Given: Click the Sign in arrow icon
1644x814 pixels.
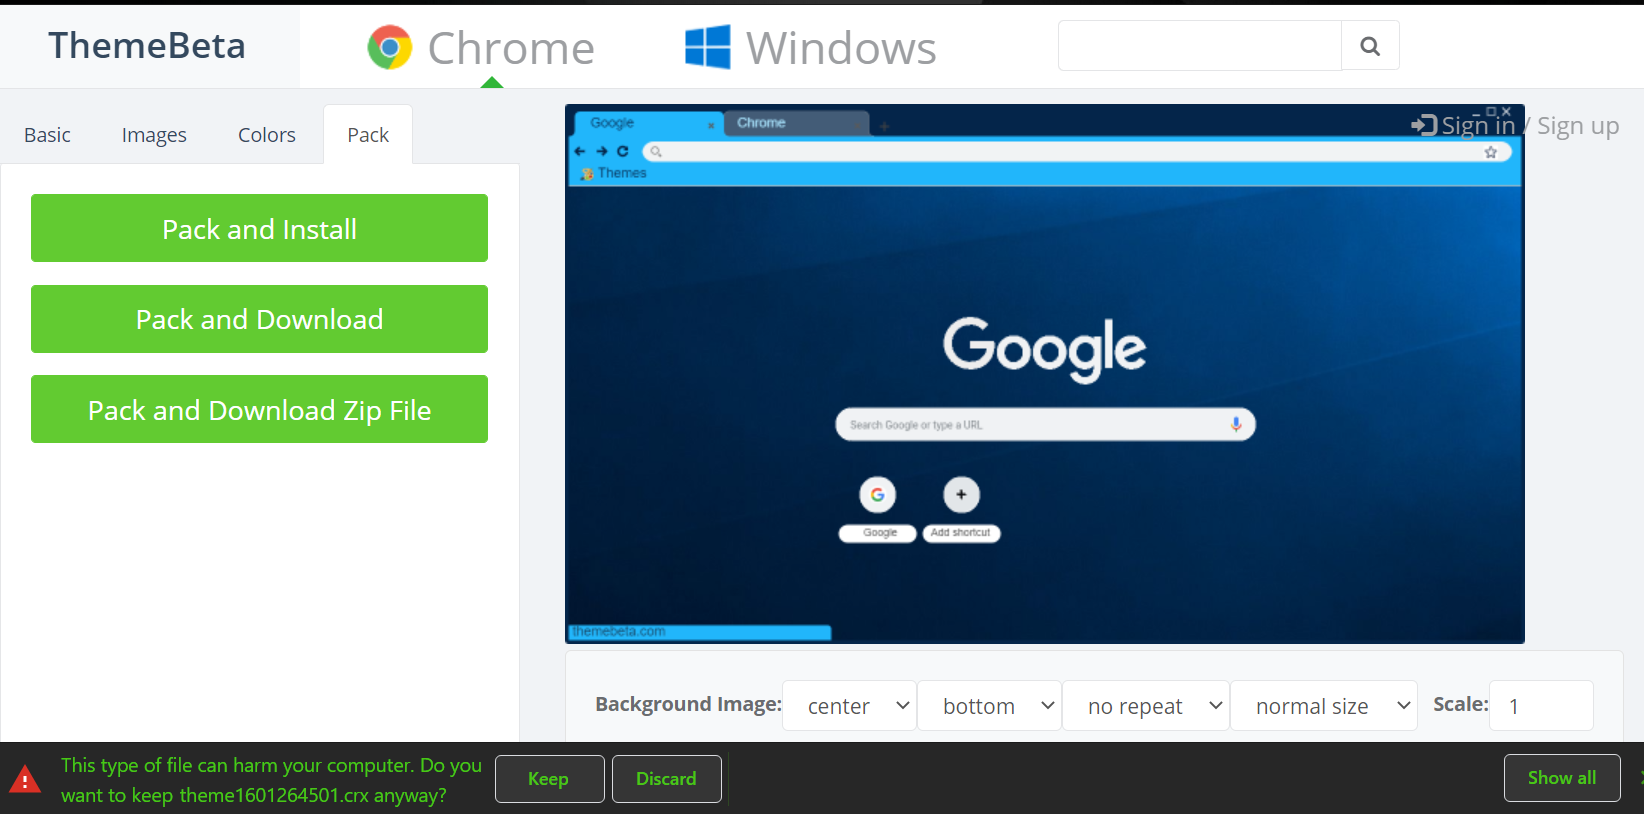Looking at the screenshot, I should point(1424,125).
